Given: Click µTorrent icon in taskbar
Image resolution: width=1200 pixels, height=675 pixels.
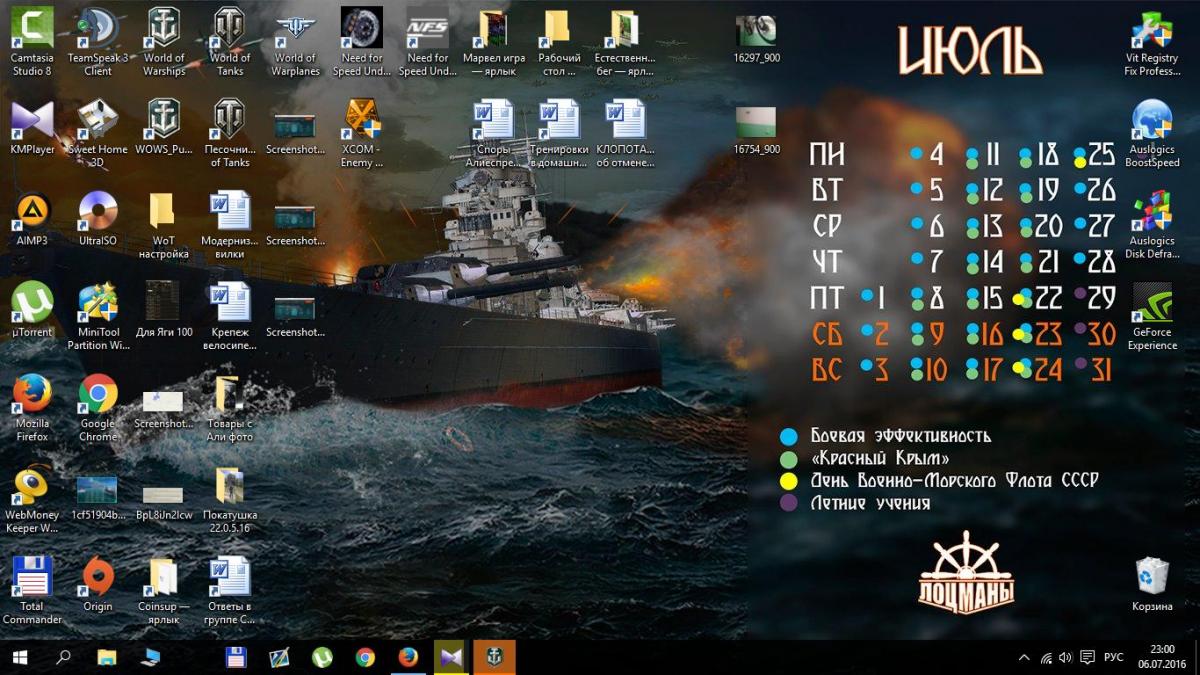Looking at the screenshot, I should point(322,657).
